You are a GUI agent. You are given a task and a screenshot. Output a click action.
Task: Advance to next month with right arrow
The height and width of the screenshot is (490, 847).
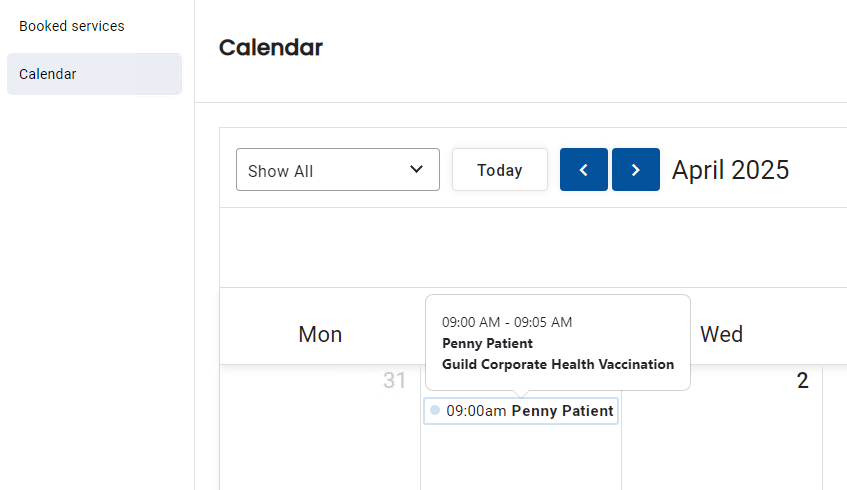pyautogui.click(x=636, y=170)
